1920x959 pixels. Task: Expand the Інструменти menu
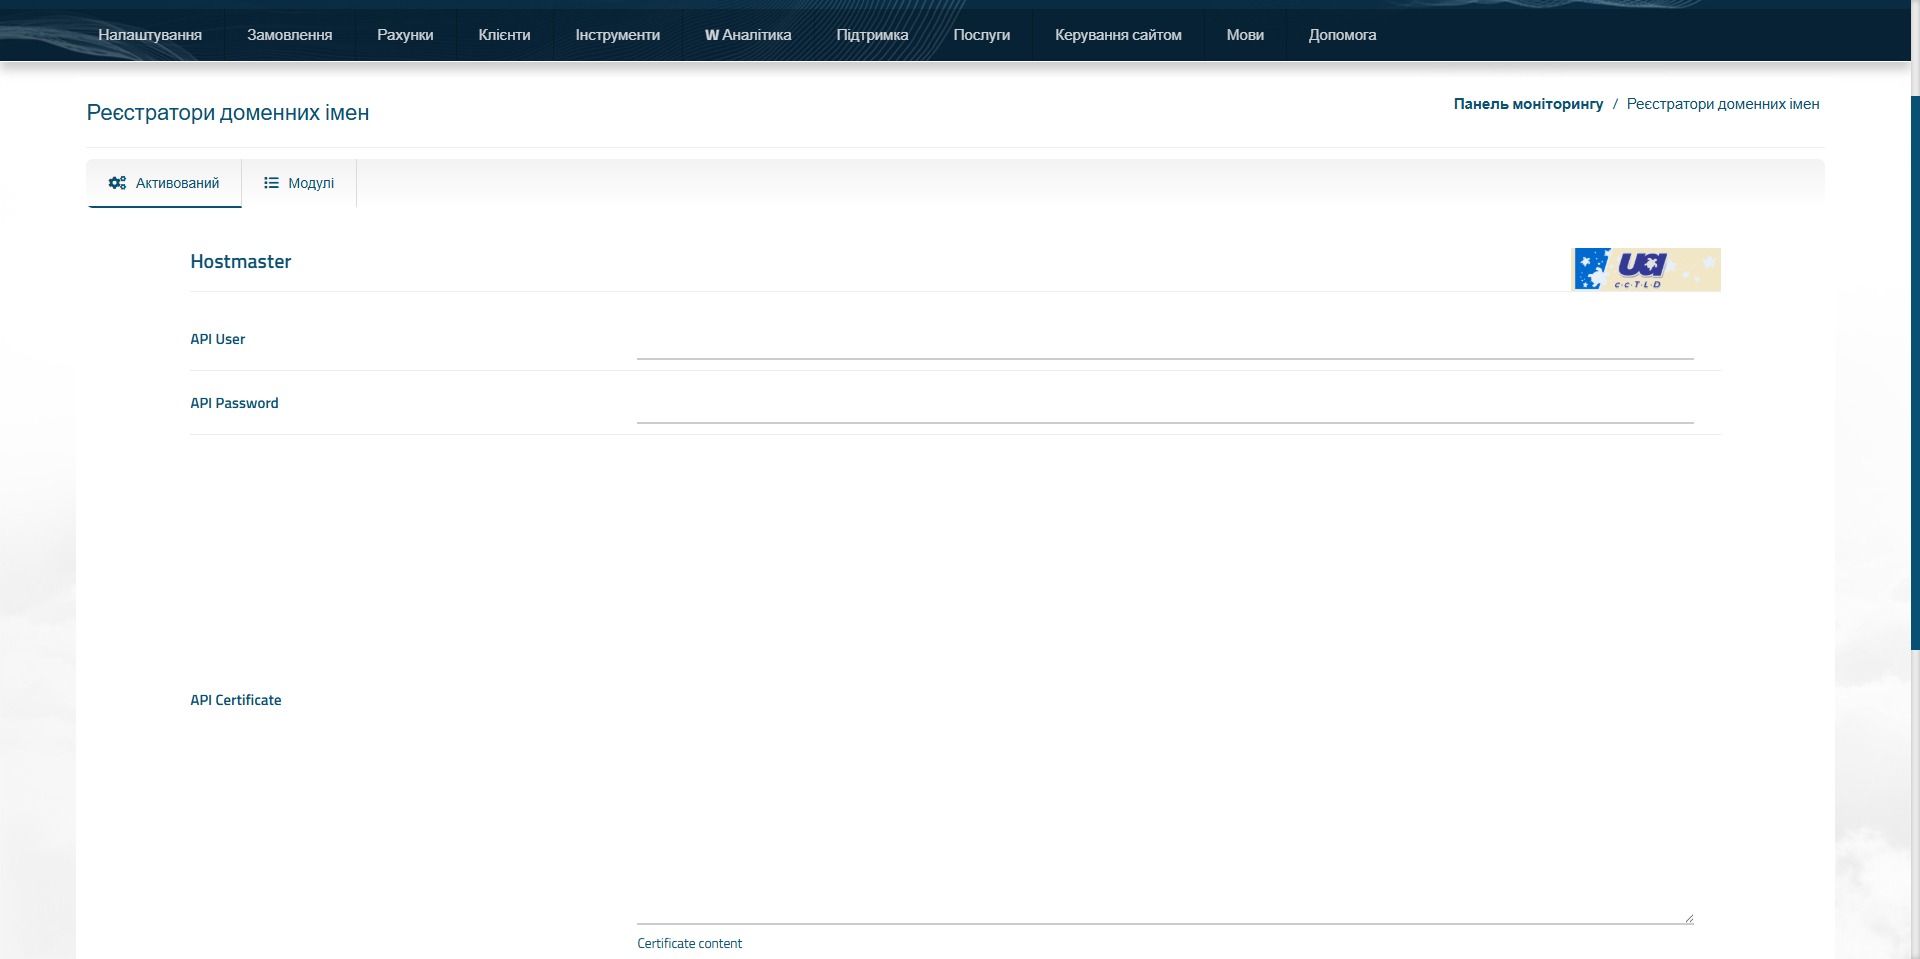click(617, 35)
